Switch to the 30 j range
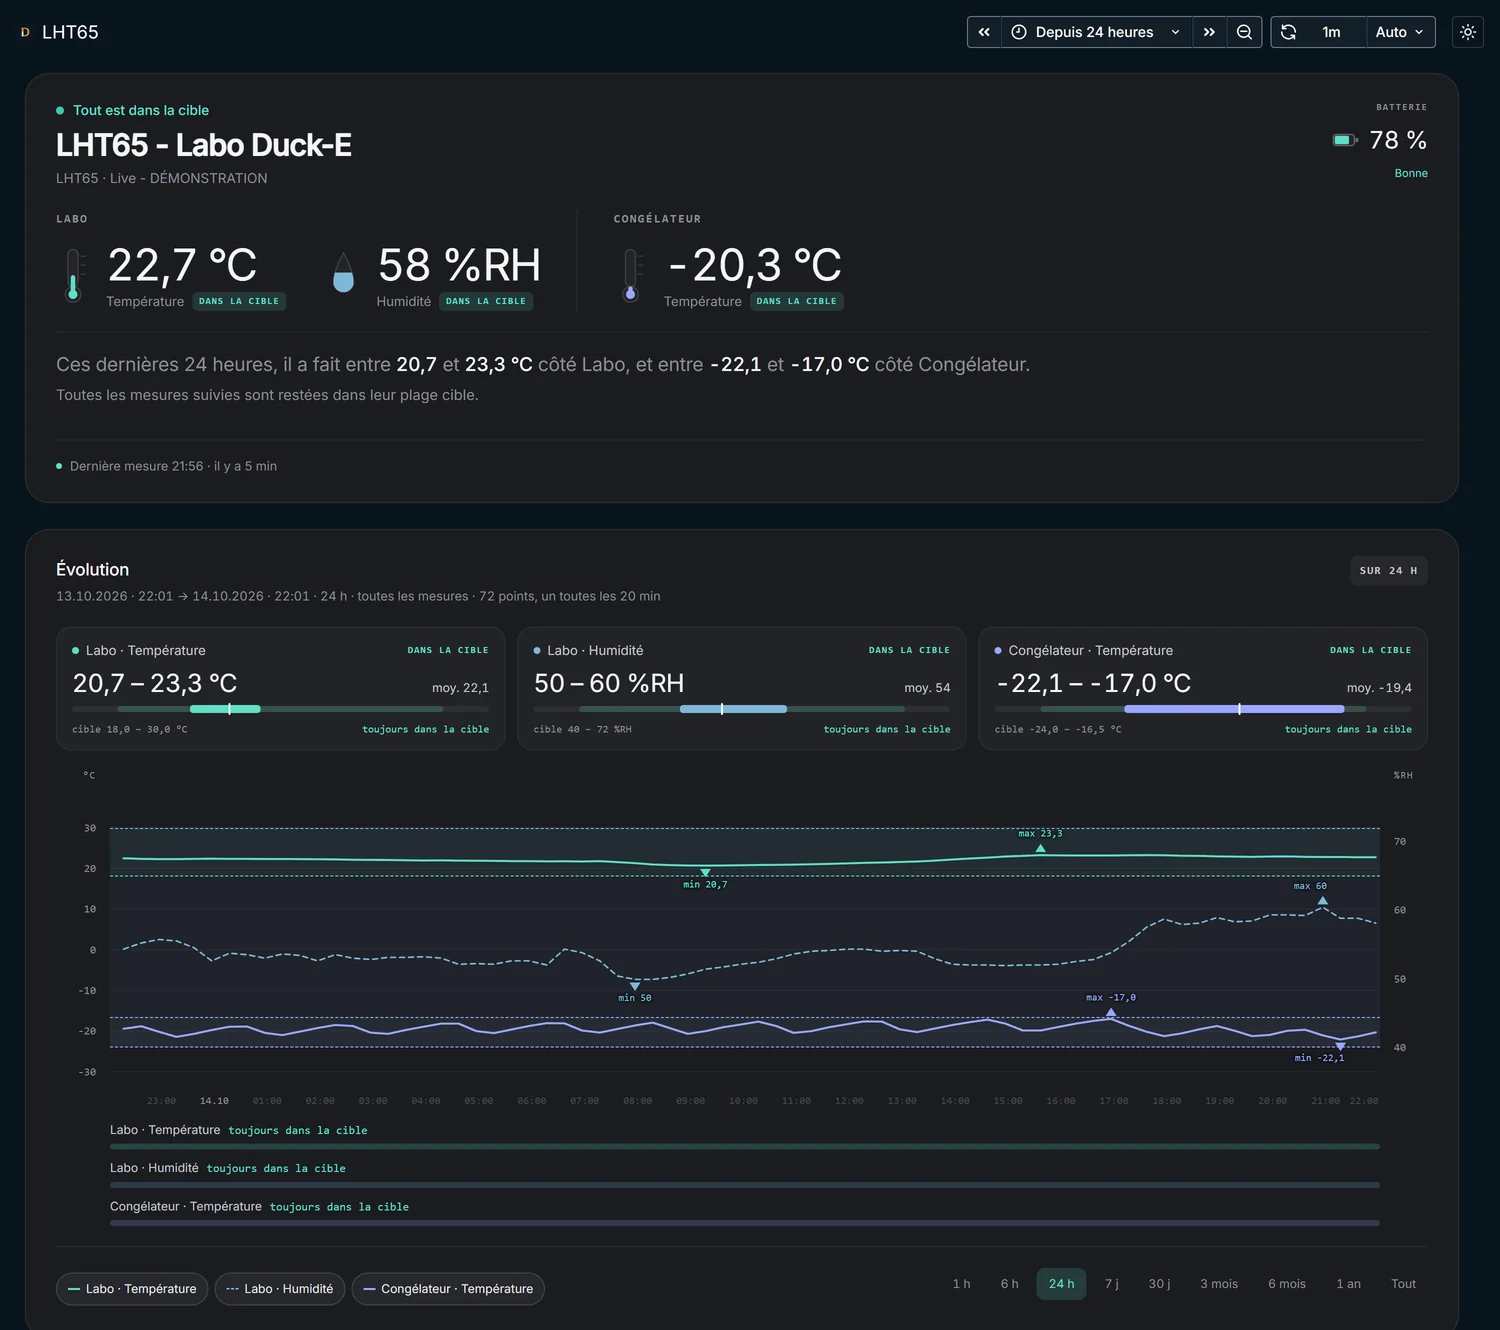This screenshot has width=1500, height=1330. tap(1159, 1284)
